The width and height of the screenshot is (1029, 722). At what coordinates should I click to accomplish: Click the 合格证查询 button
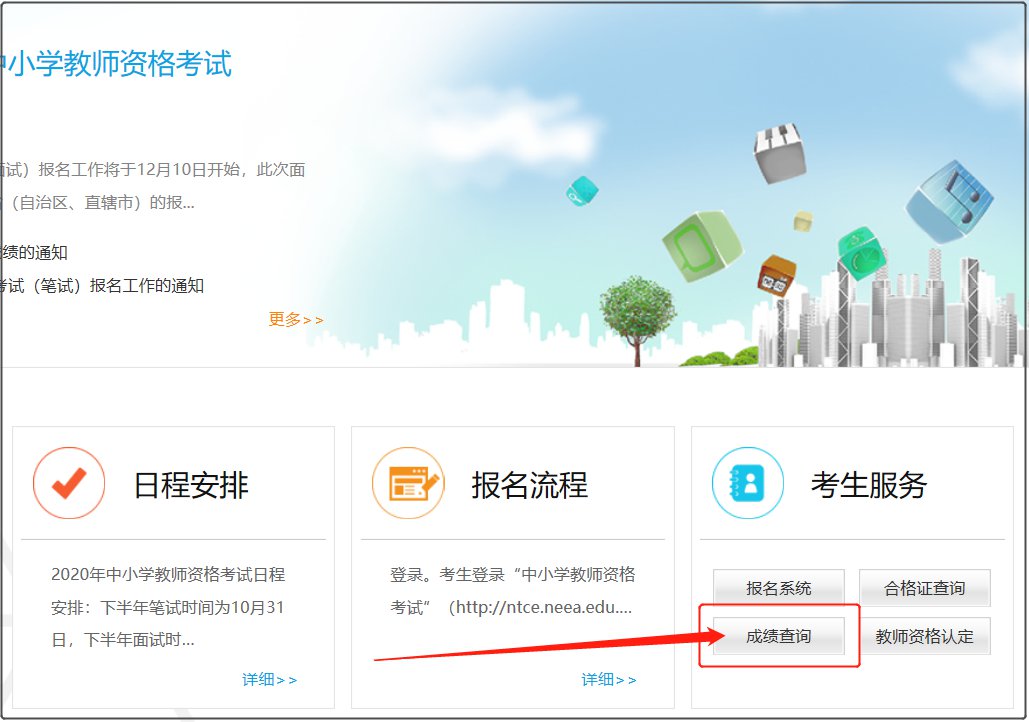(925, 588)
